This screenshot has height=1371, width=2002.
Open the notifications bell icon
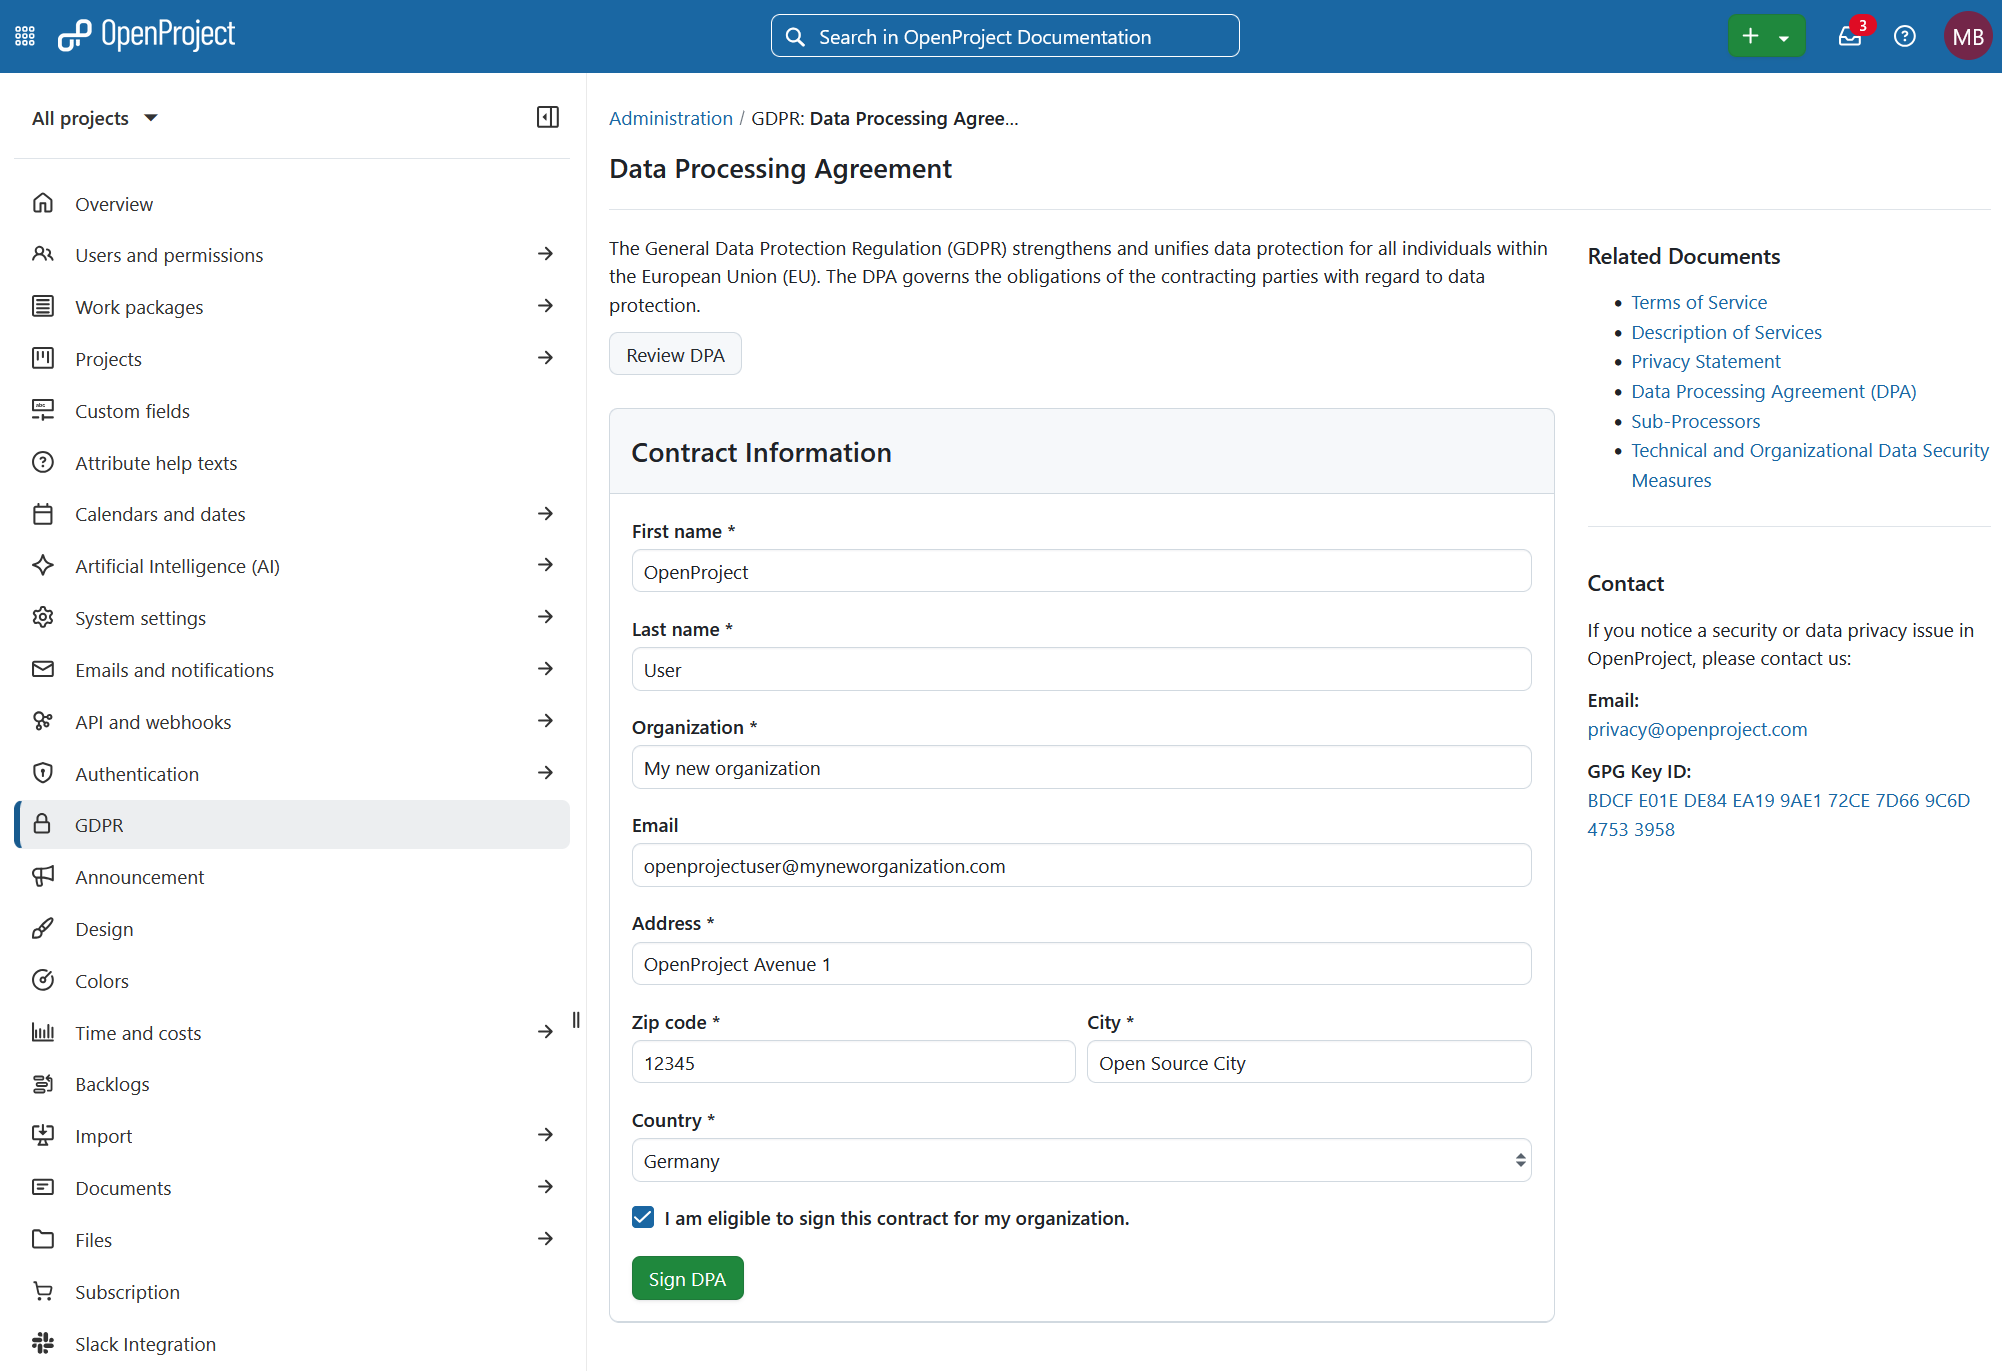(1851, 36)
